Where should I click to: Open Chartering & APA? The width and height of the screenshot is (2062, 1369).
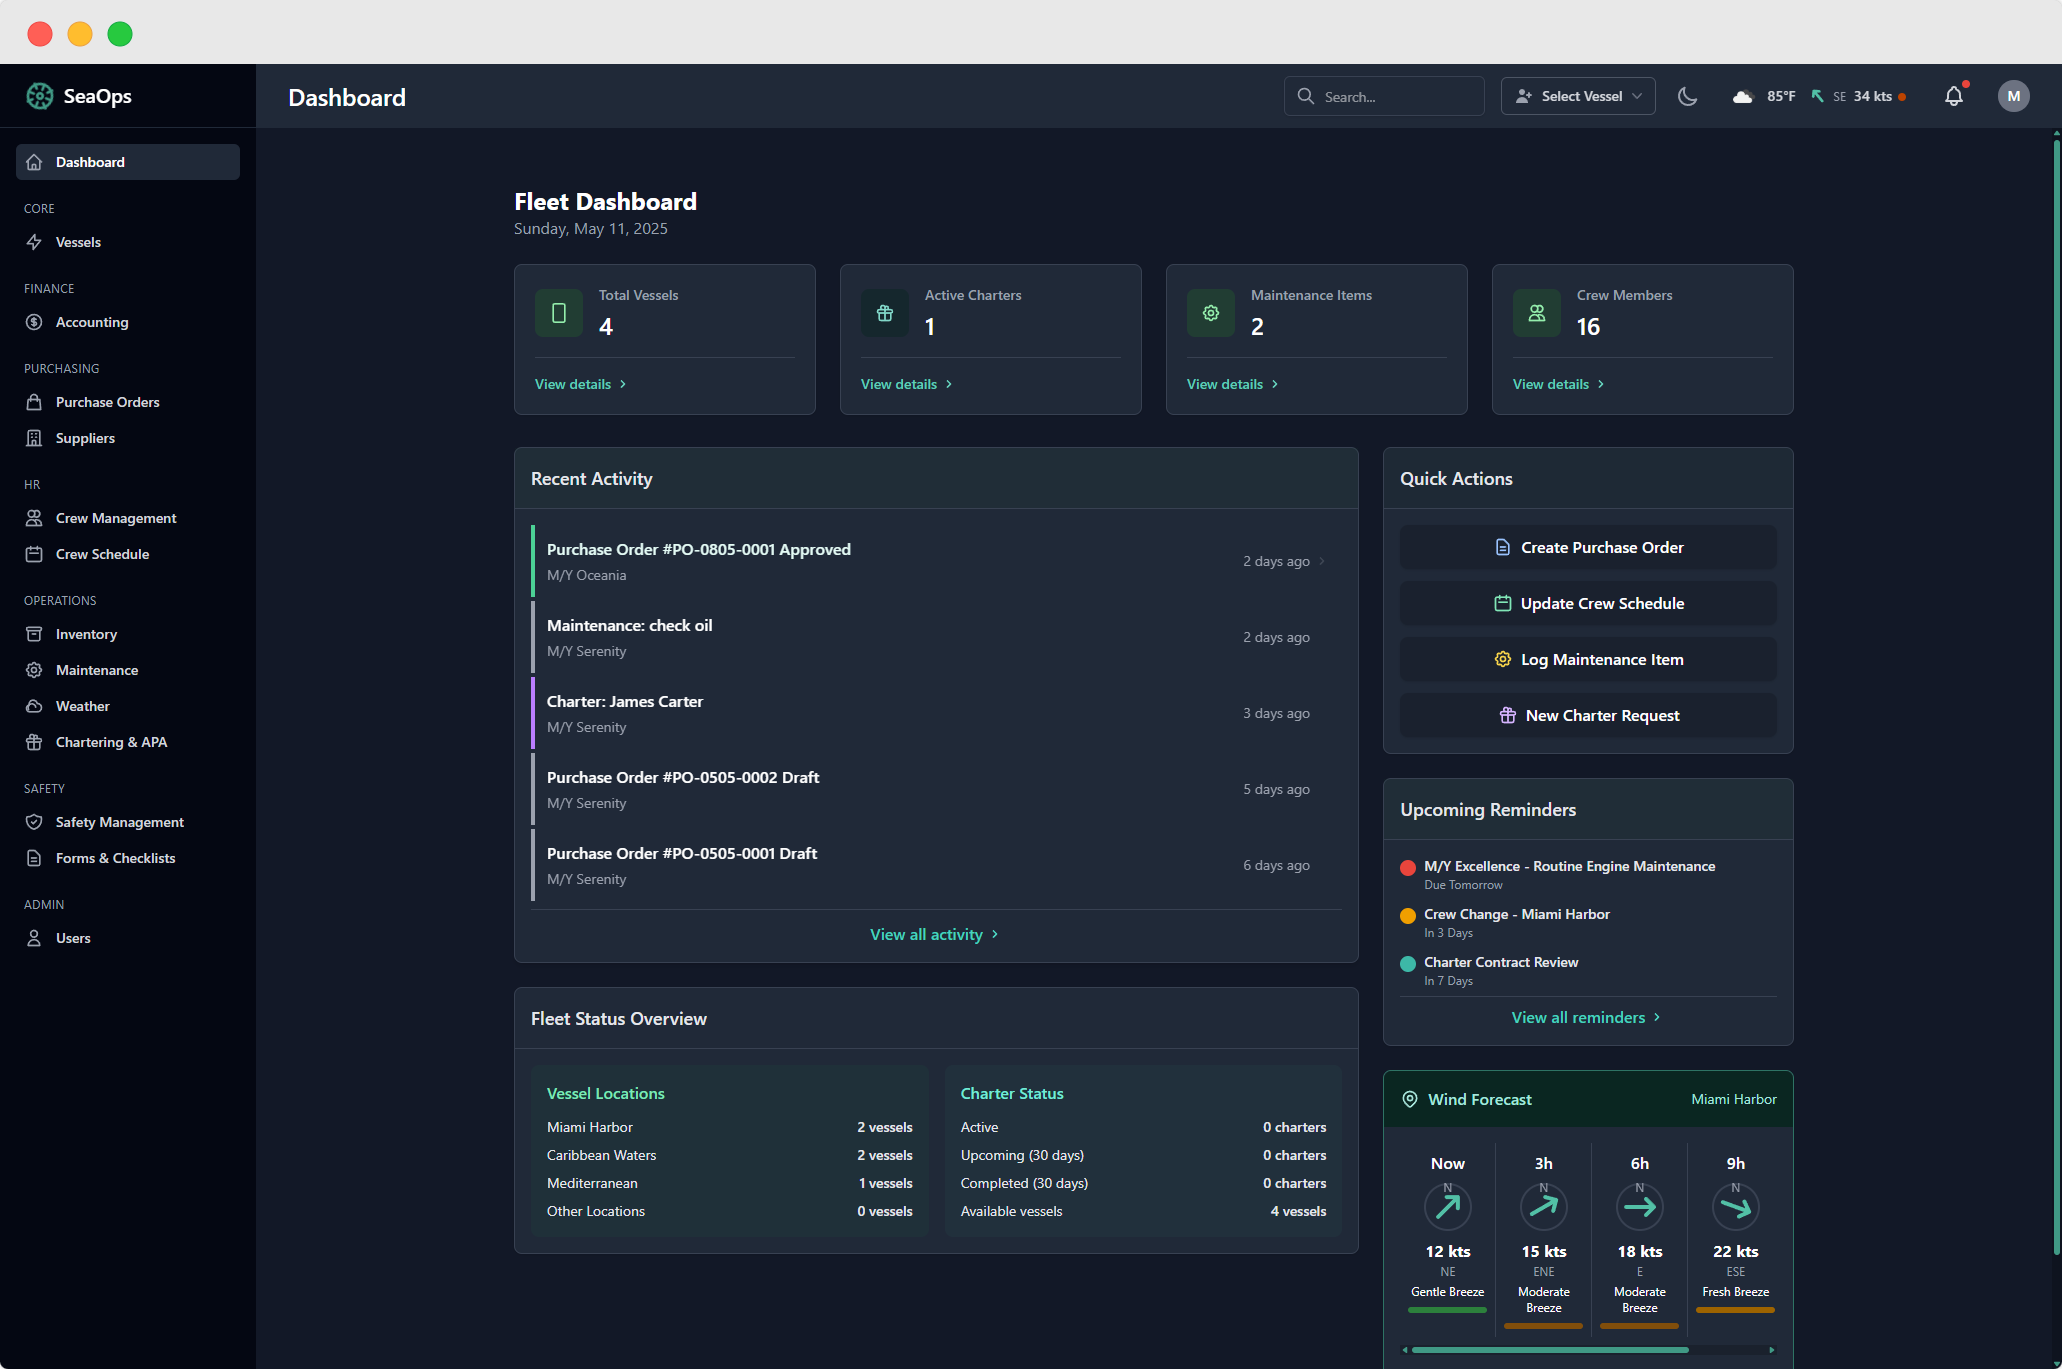click(x=110, y=742)
